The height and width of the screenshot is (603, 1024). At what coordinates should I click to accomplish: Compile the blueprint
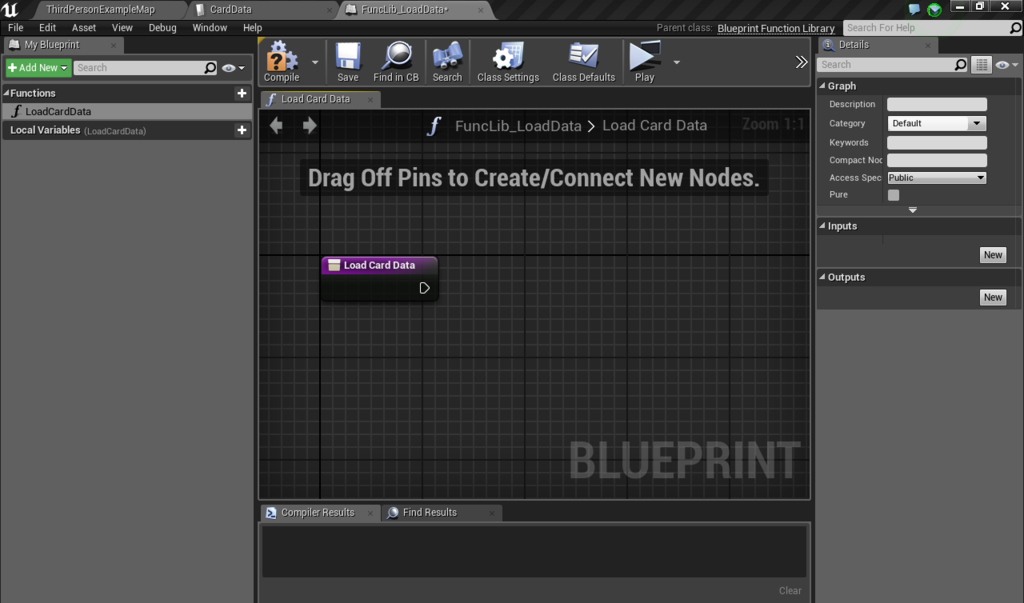[281, 62]
